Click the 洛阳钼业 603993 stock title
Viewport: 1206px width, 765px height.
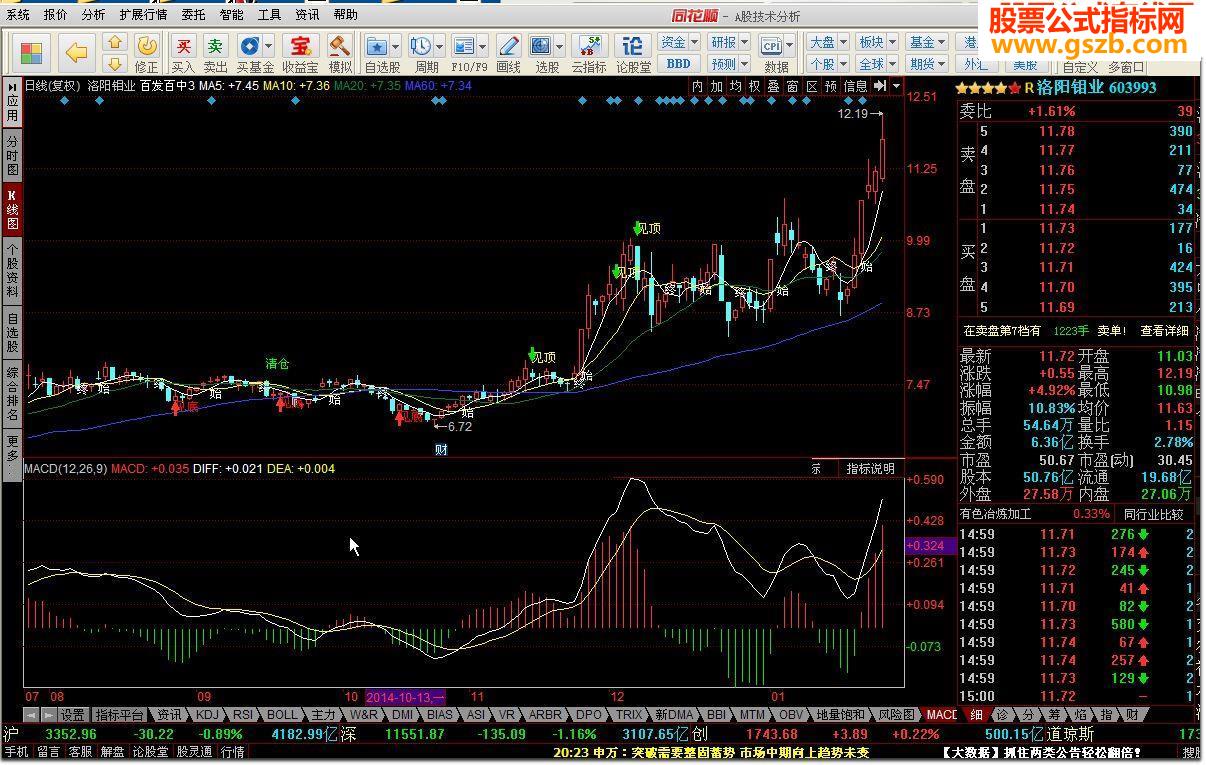[x=1095, y=87]
